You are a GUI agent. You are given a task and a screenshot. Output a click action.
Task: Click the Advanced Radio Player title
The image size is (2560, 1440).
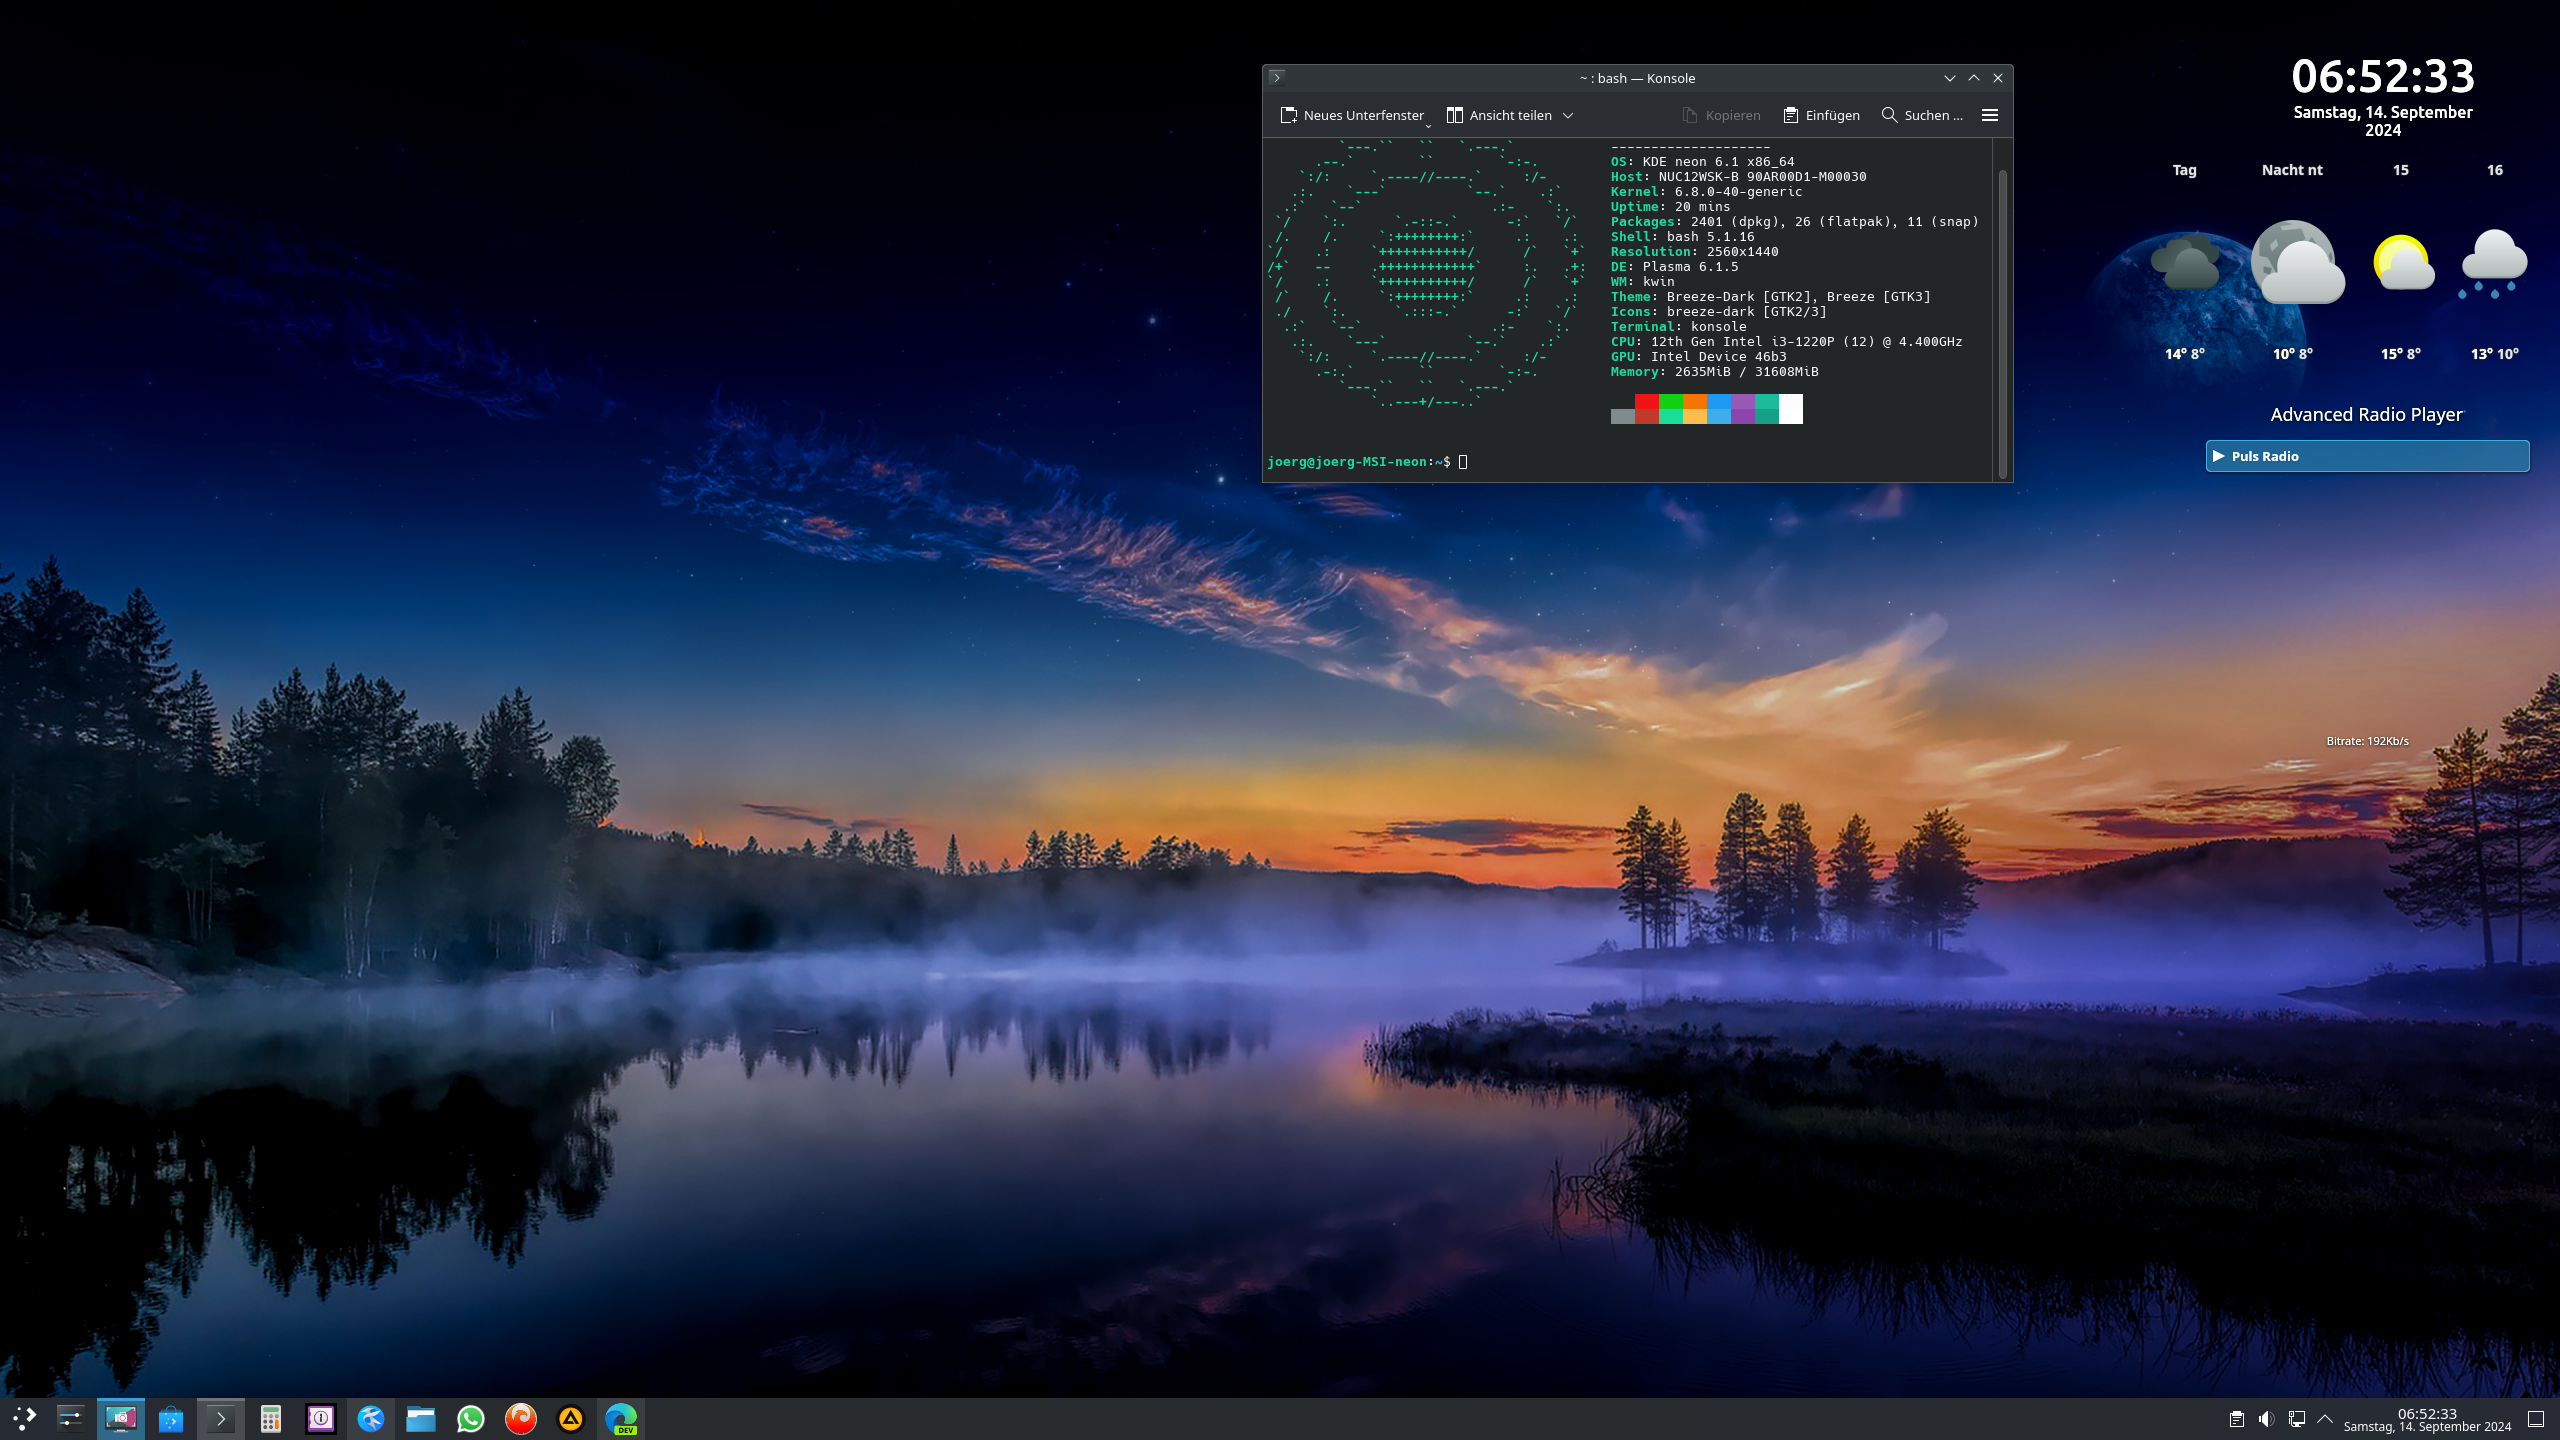click(x=2366, y=414)
